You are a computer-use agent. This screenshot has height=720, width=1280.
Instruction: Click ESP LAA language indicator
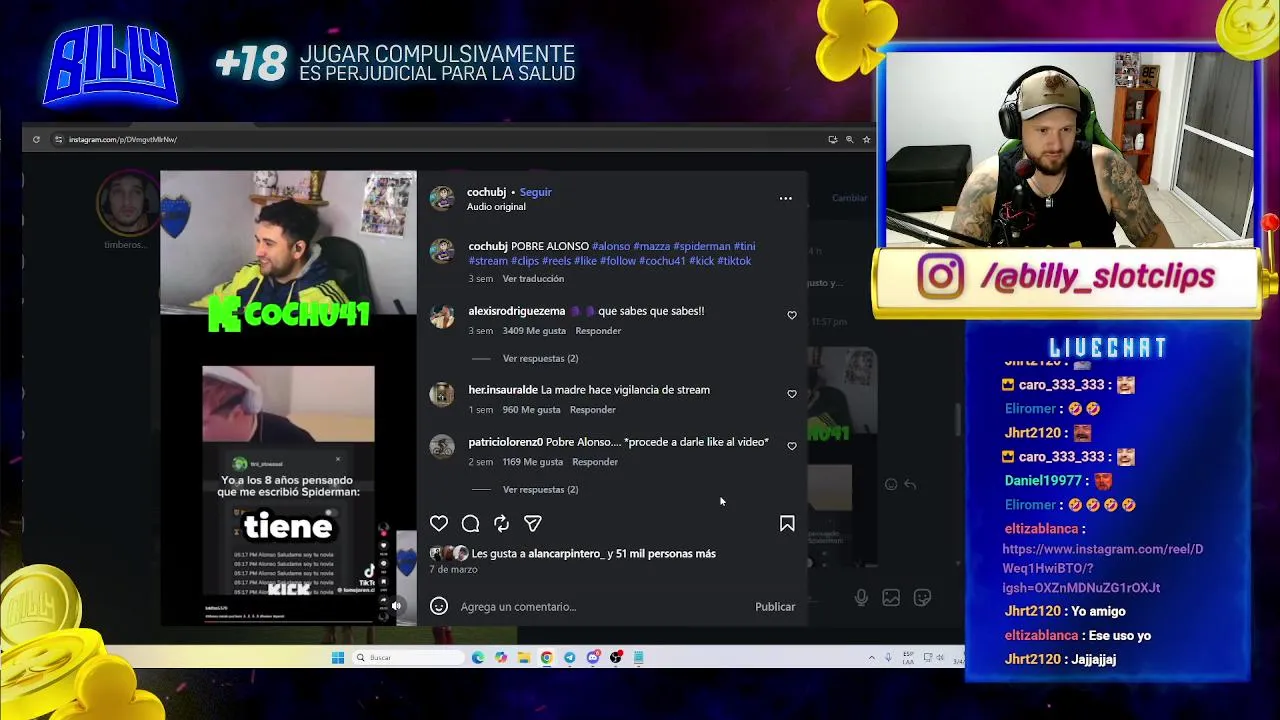908,657
